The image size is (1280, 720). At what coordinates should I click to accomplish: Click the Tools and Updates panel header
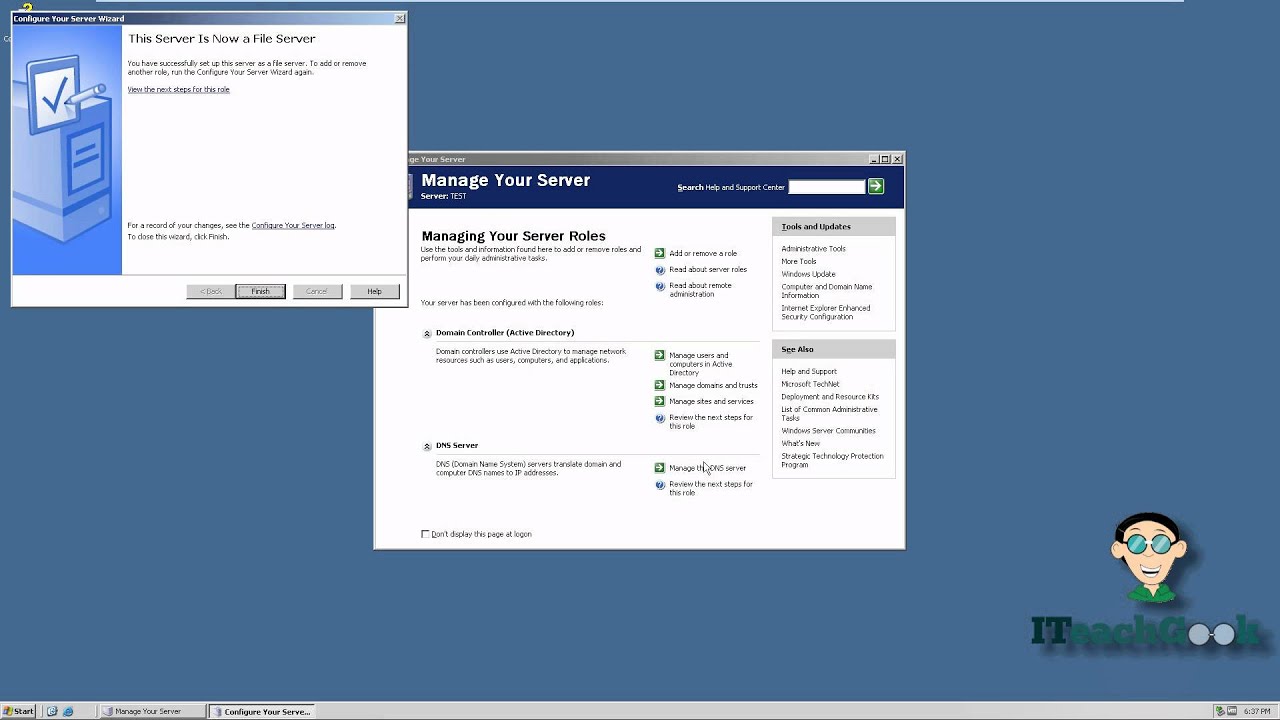[x=833, y=227]
